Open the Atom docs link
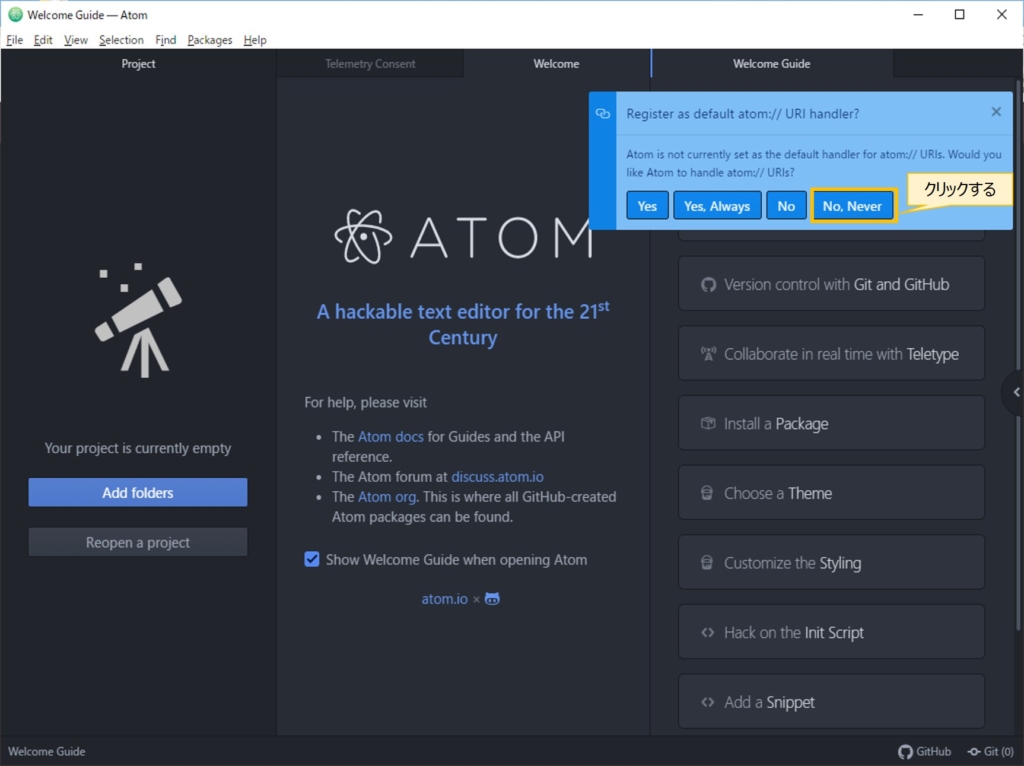 click(x=391, y=436)
